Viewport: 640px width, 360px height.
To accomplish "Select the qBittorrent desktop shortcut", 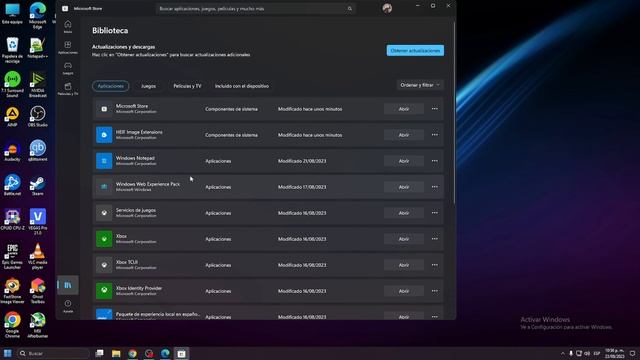I will [x=38, y=151].
